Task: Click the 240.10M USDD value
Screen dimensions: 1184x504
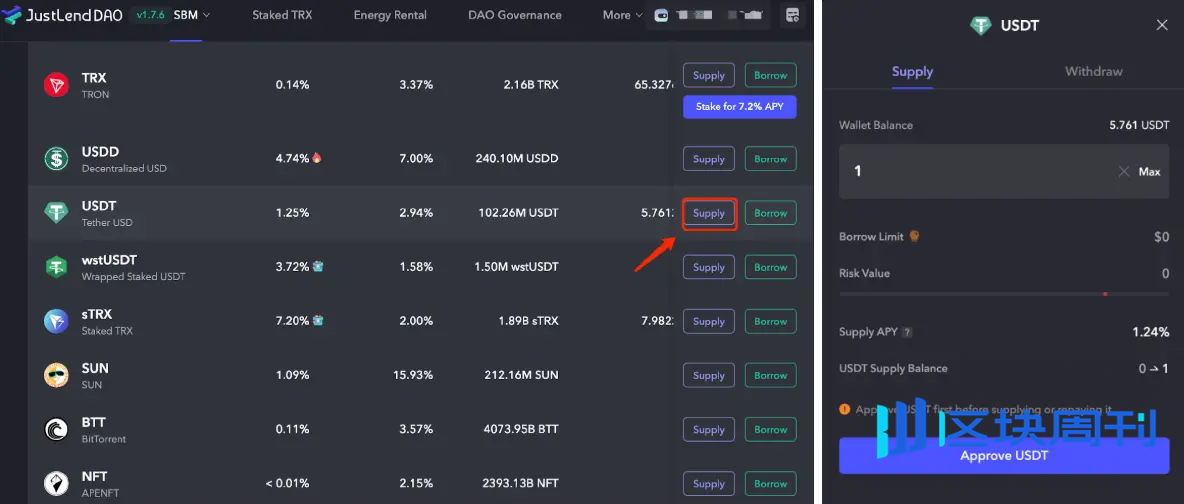Action: tap(518, 159)
